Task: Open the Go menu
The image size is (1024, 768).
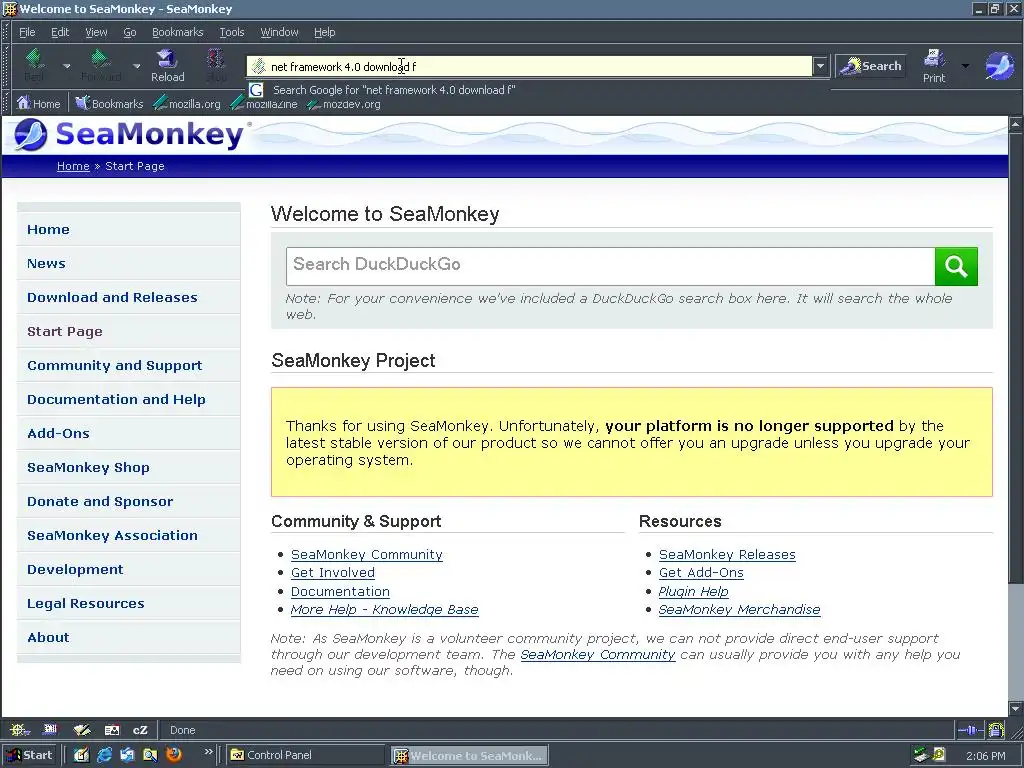Action: tap(129, 32)
